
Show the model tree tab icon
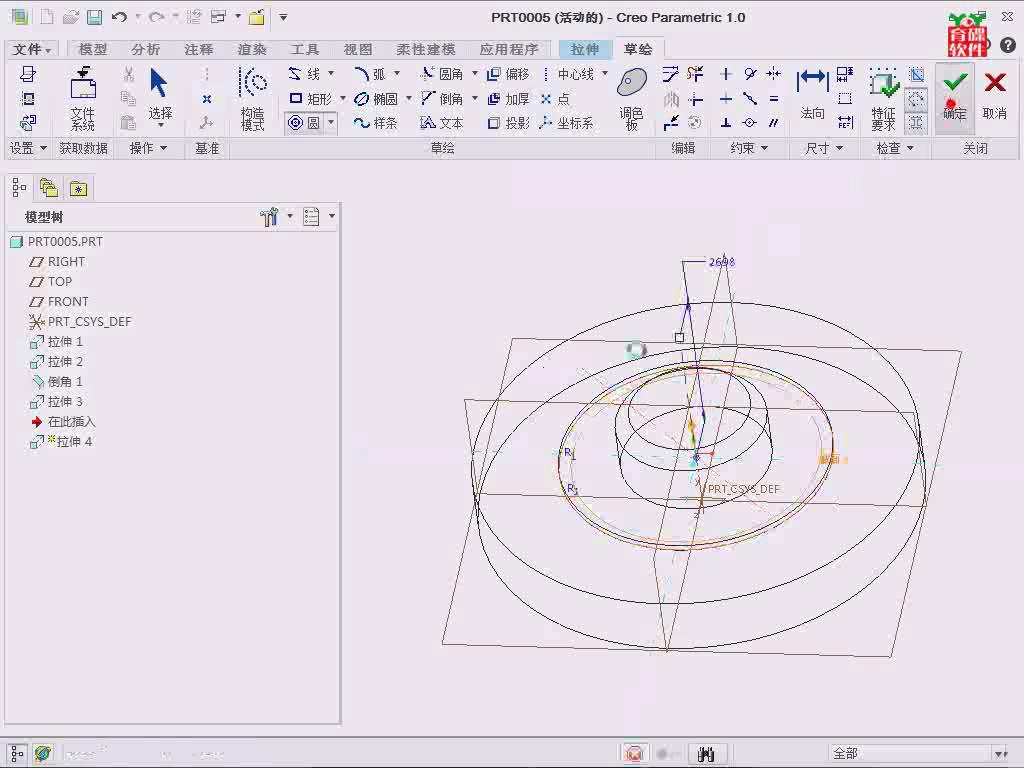click(x=19, y=189)
